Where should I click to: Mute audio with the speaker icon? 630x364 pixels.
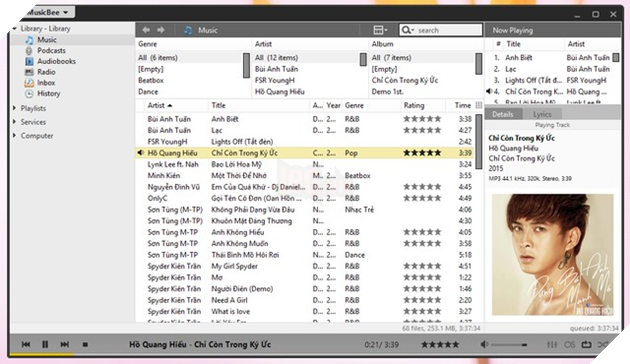[485, 344]
